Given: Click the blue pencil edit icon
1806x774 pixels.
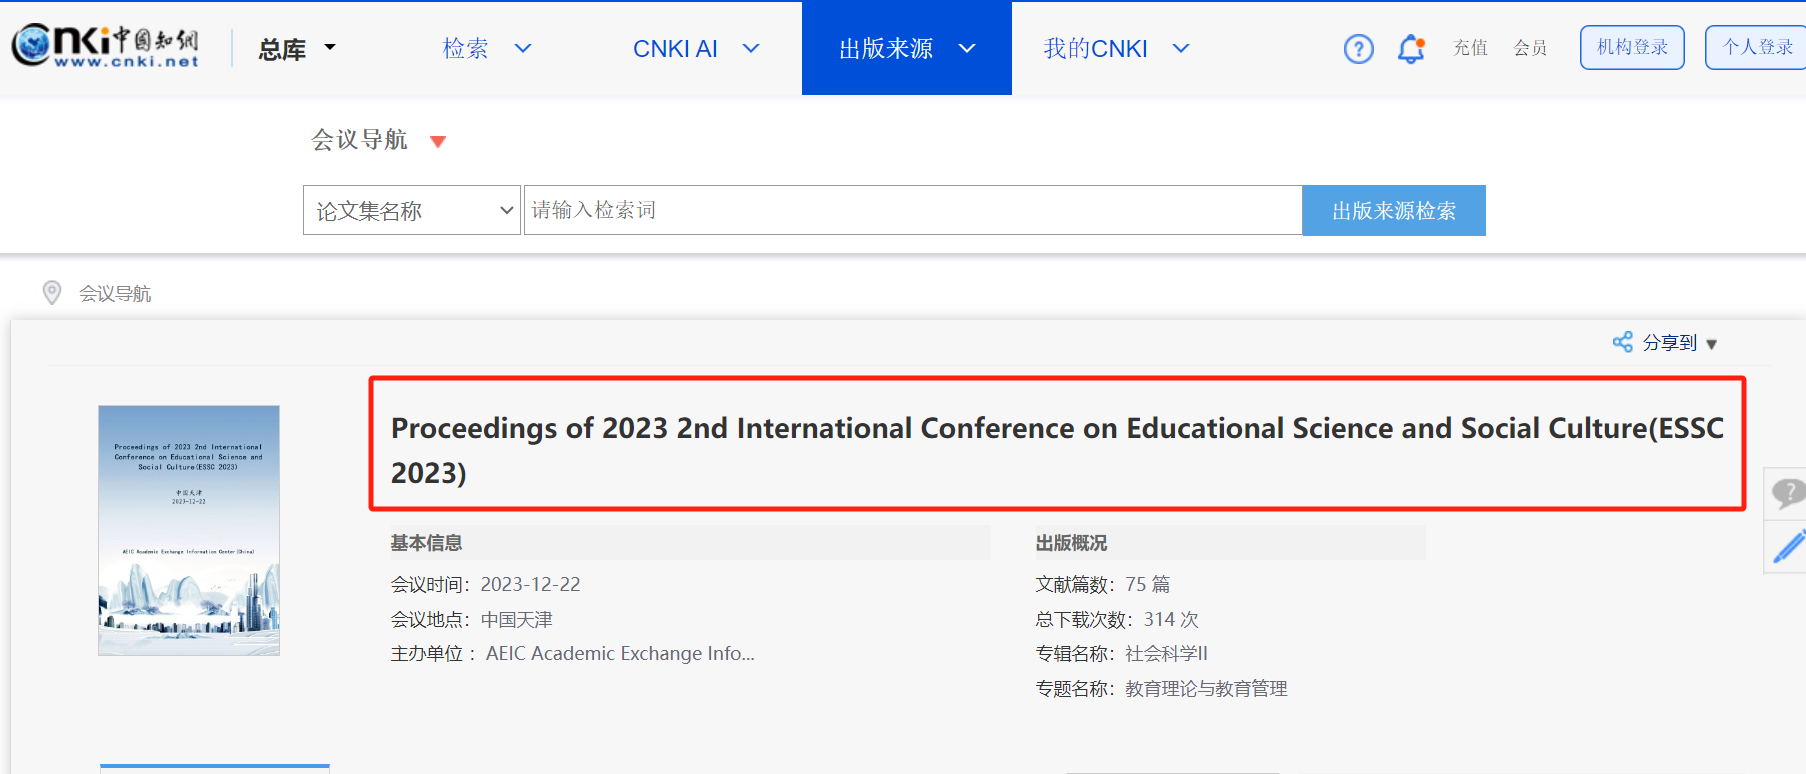Looking at the screenshot, I should click(1789, 547).
